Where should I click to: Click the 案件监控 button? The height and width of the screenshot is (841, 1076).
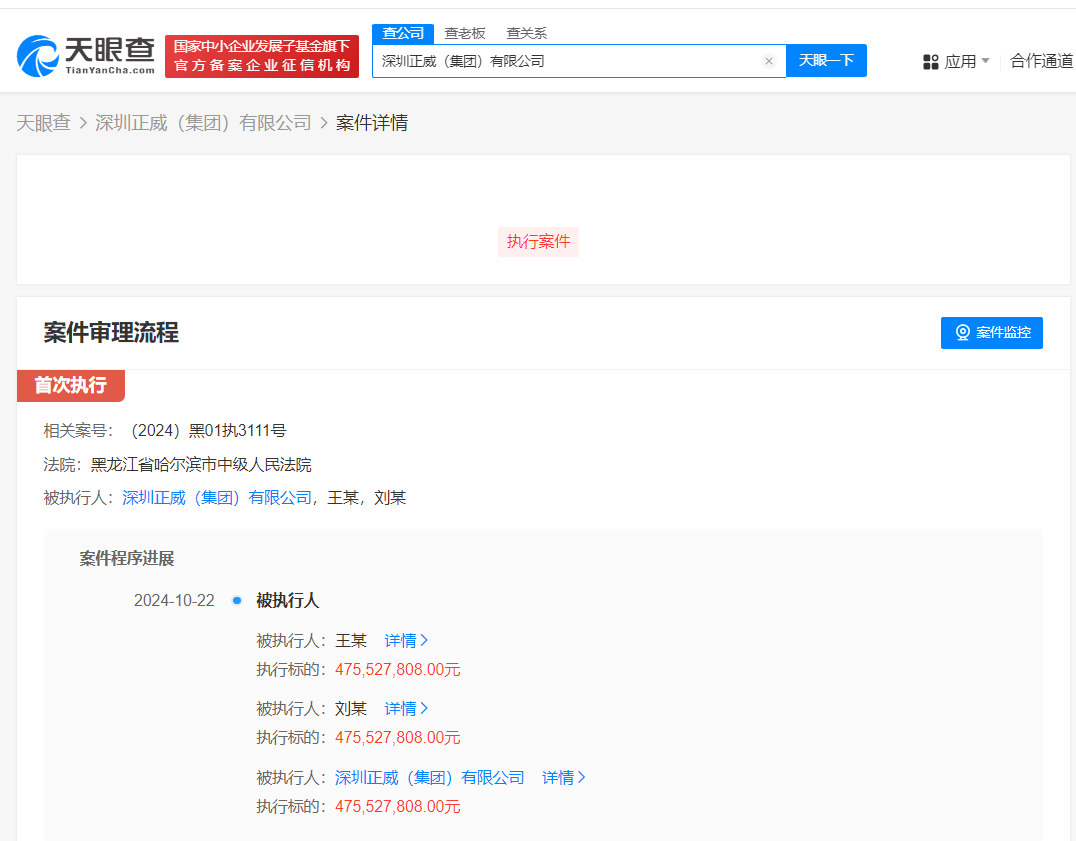point(992,333)
